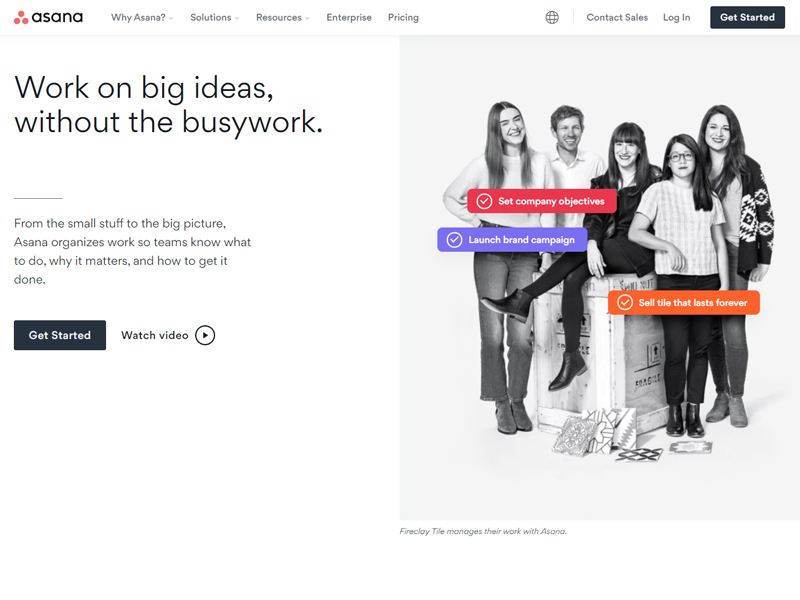Click the play icon beside Watch video
The width and height of the screenshot is (800, 600).
(x=205, y=335)
